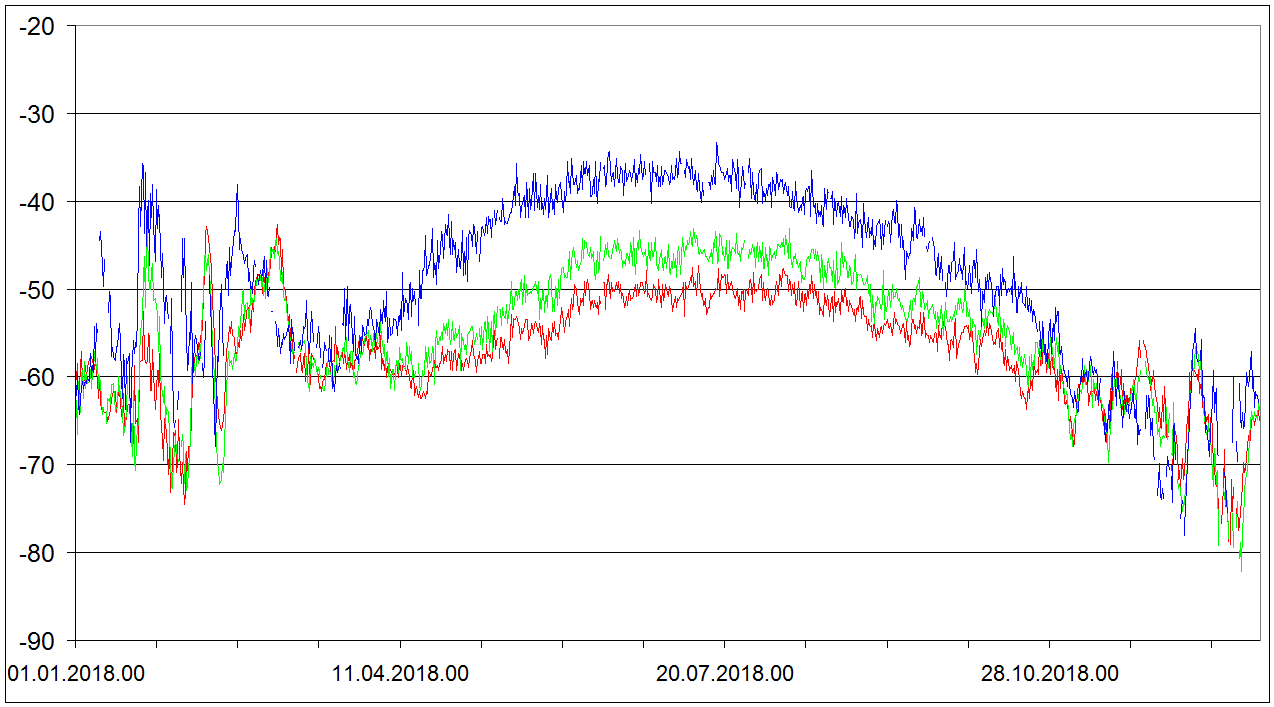Click the -90 y-axis label
The height and width of the screenshot is (707, 1274).
[38, 641]
